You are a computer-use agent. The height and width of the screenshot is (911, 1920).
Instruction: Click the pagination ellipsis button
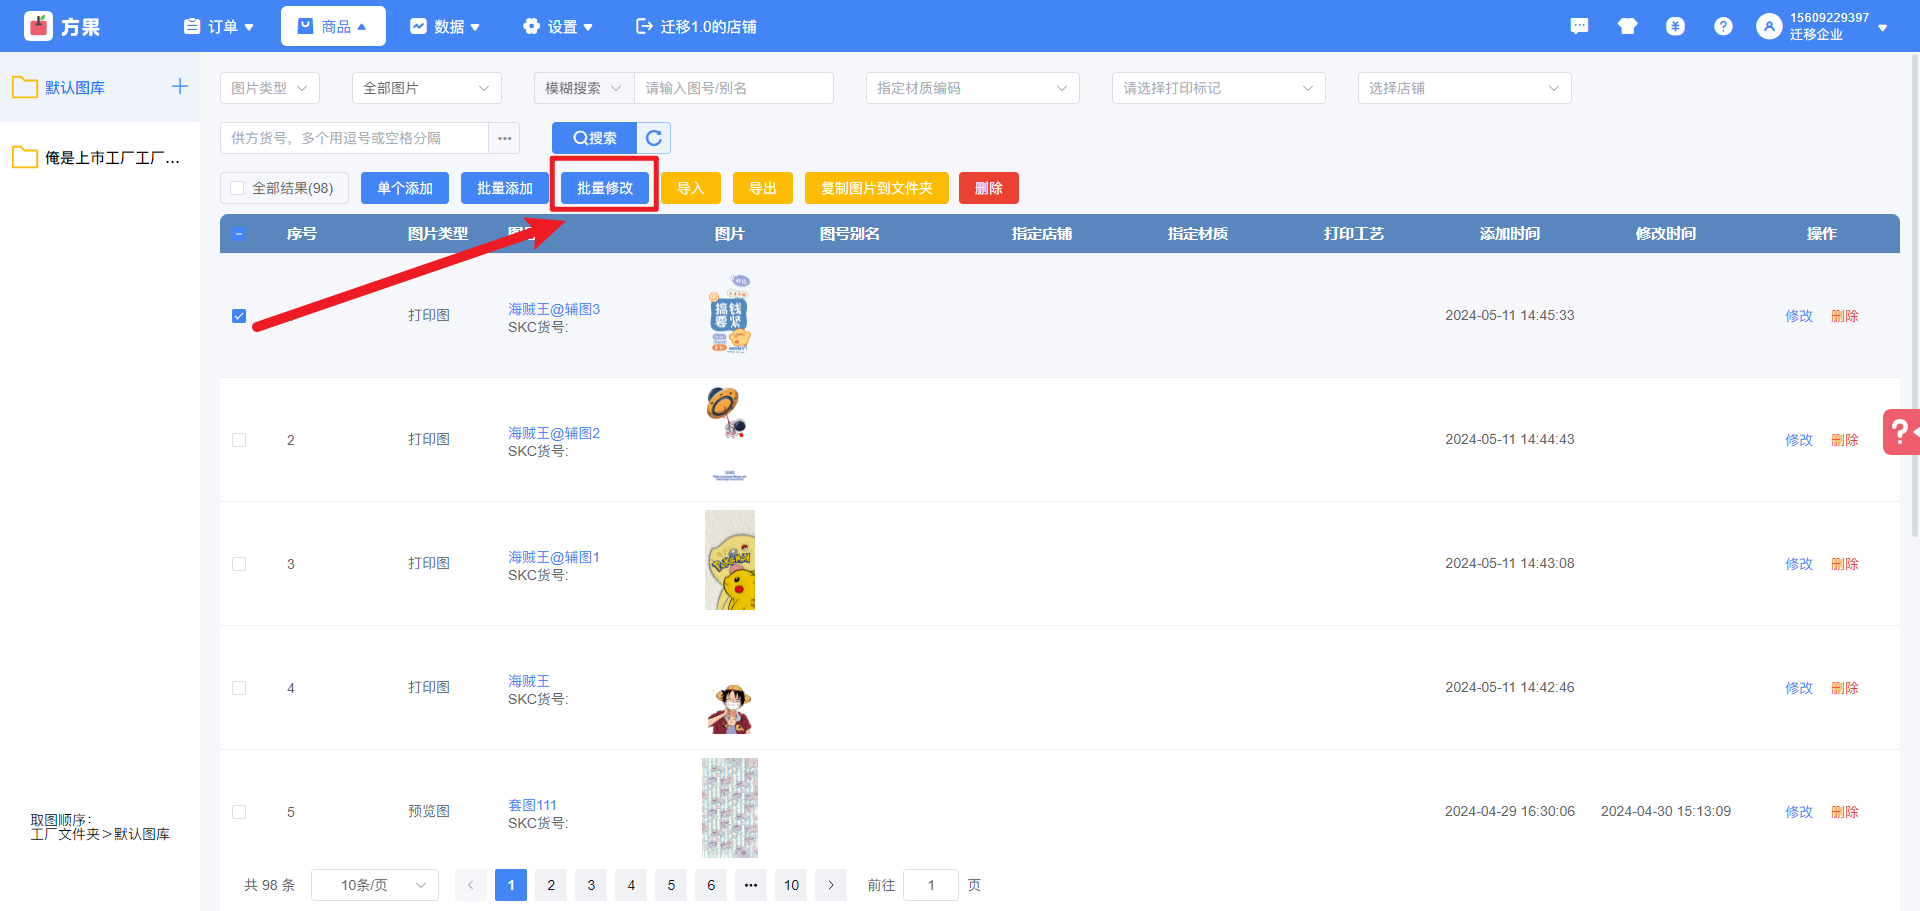tap(751, 885)
